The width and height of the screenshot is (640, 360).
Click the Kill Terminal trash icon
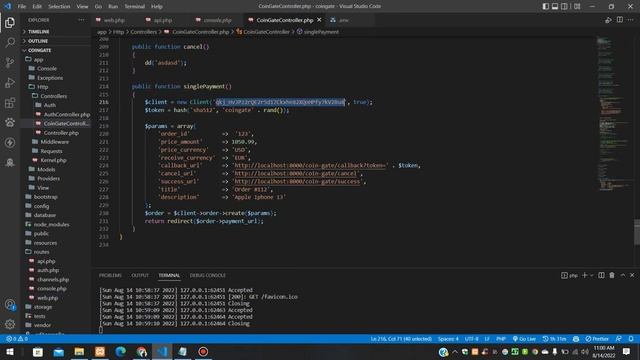coord(612,275)
